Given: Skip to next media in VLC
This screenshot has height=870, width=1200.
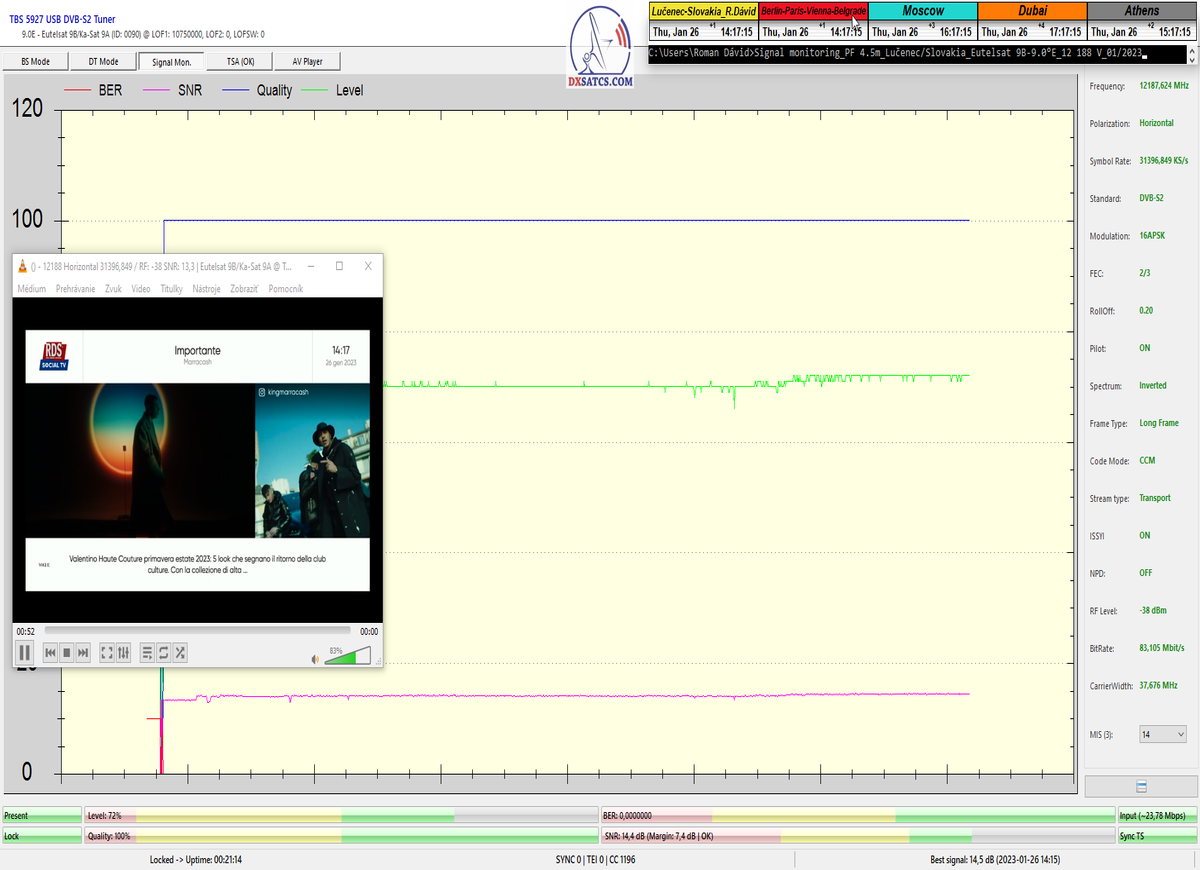Looking at the screenshot, I should tap(84, 653).
